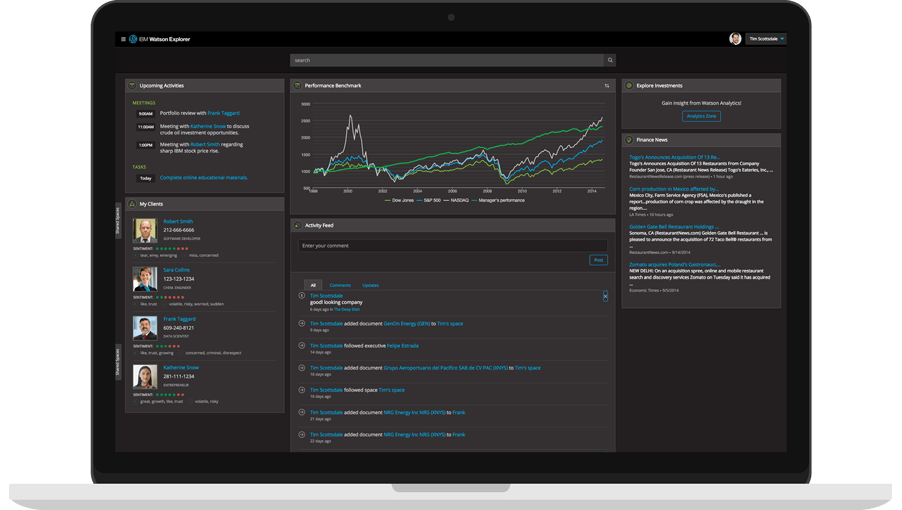The height and width of the screenshot is (510, 902).
Task: Open Robert Smith link in 1:00PM meeting
Action: click(205, 144)
